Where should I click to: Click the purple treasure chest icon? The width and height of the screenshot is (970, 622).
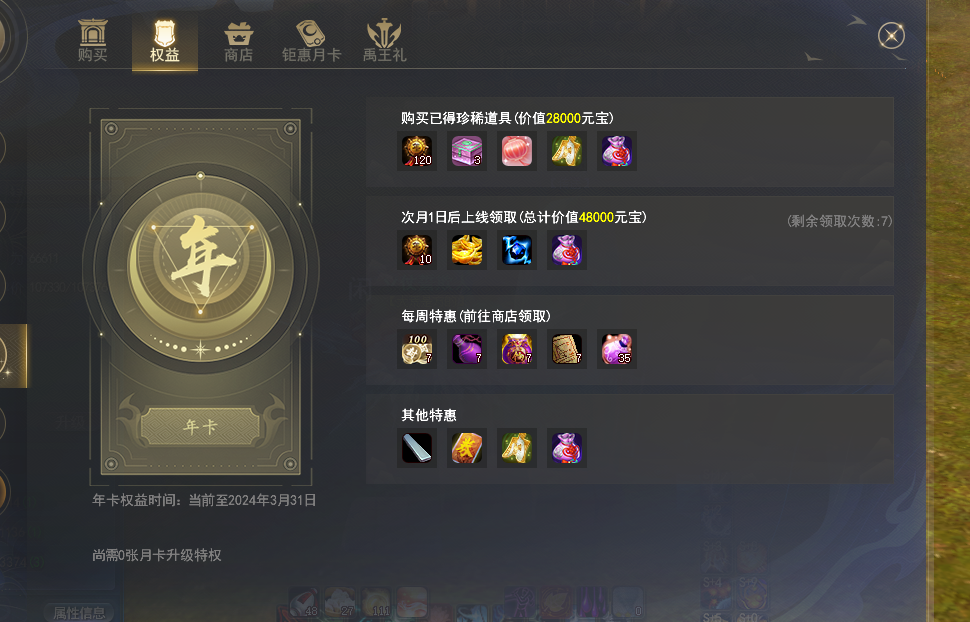pyautogui.click(x=467, y=151)
